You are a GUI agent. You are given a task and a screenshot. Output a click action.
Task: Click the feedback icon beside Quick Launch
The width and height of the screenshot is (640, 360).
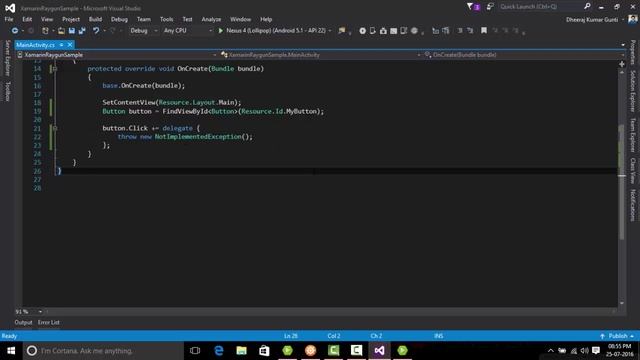[x=490, y=7]
